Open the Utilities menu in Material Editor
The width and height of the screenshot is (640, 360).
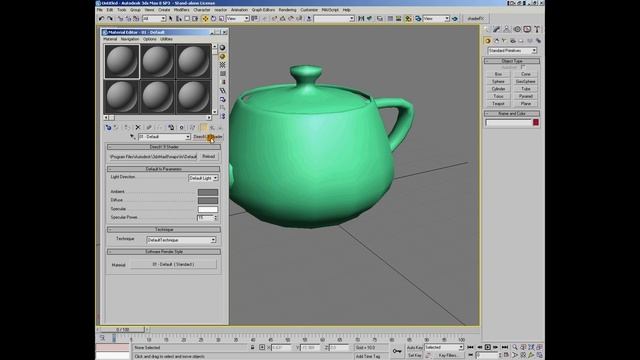point(166,39)
